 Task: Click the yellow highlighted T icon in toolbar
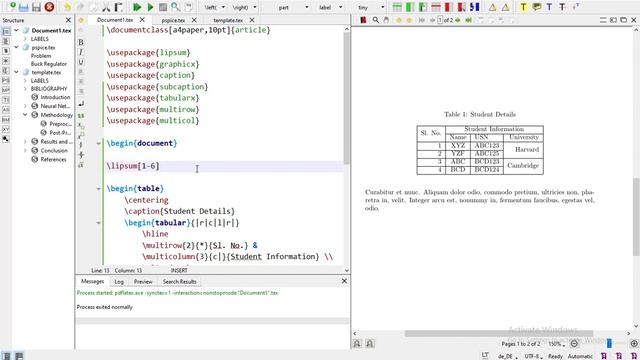[523, 7]
